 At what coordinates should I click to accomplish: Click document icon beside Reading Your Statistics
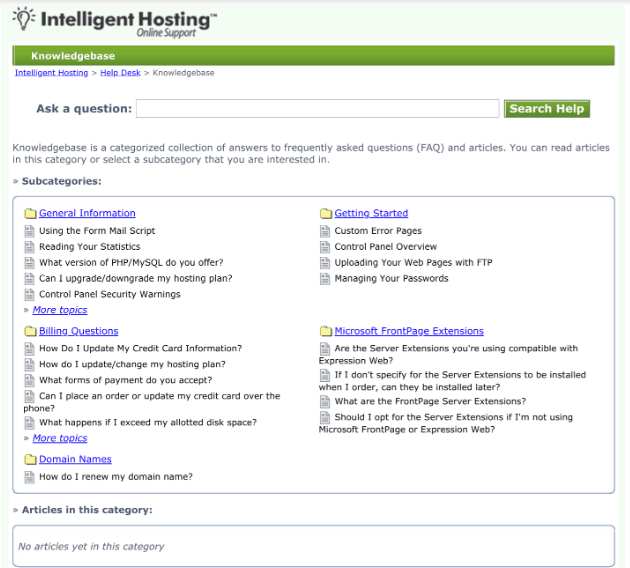(x=29, y=247)
